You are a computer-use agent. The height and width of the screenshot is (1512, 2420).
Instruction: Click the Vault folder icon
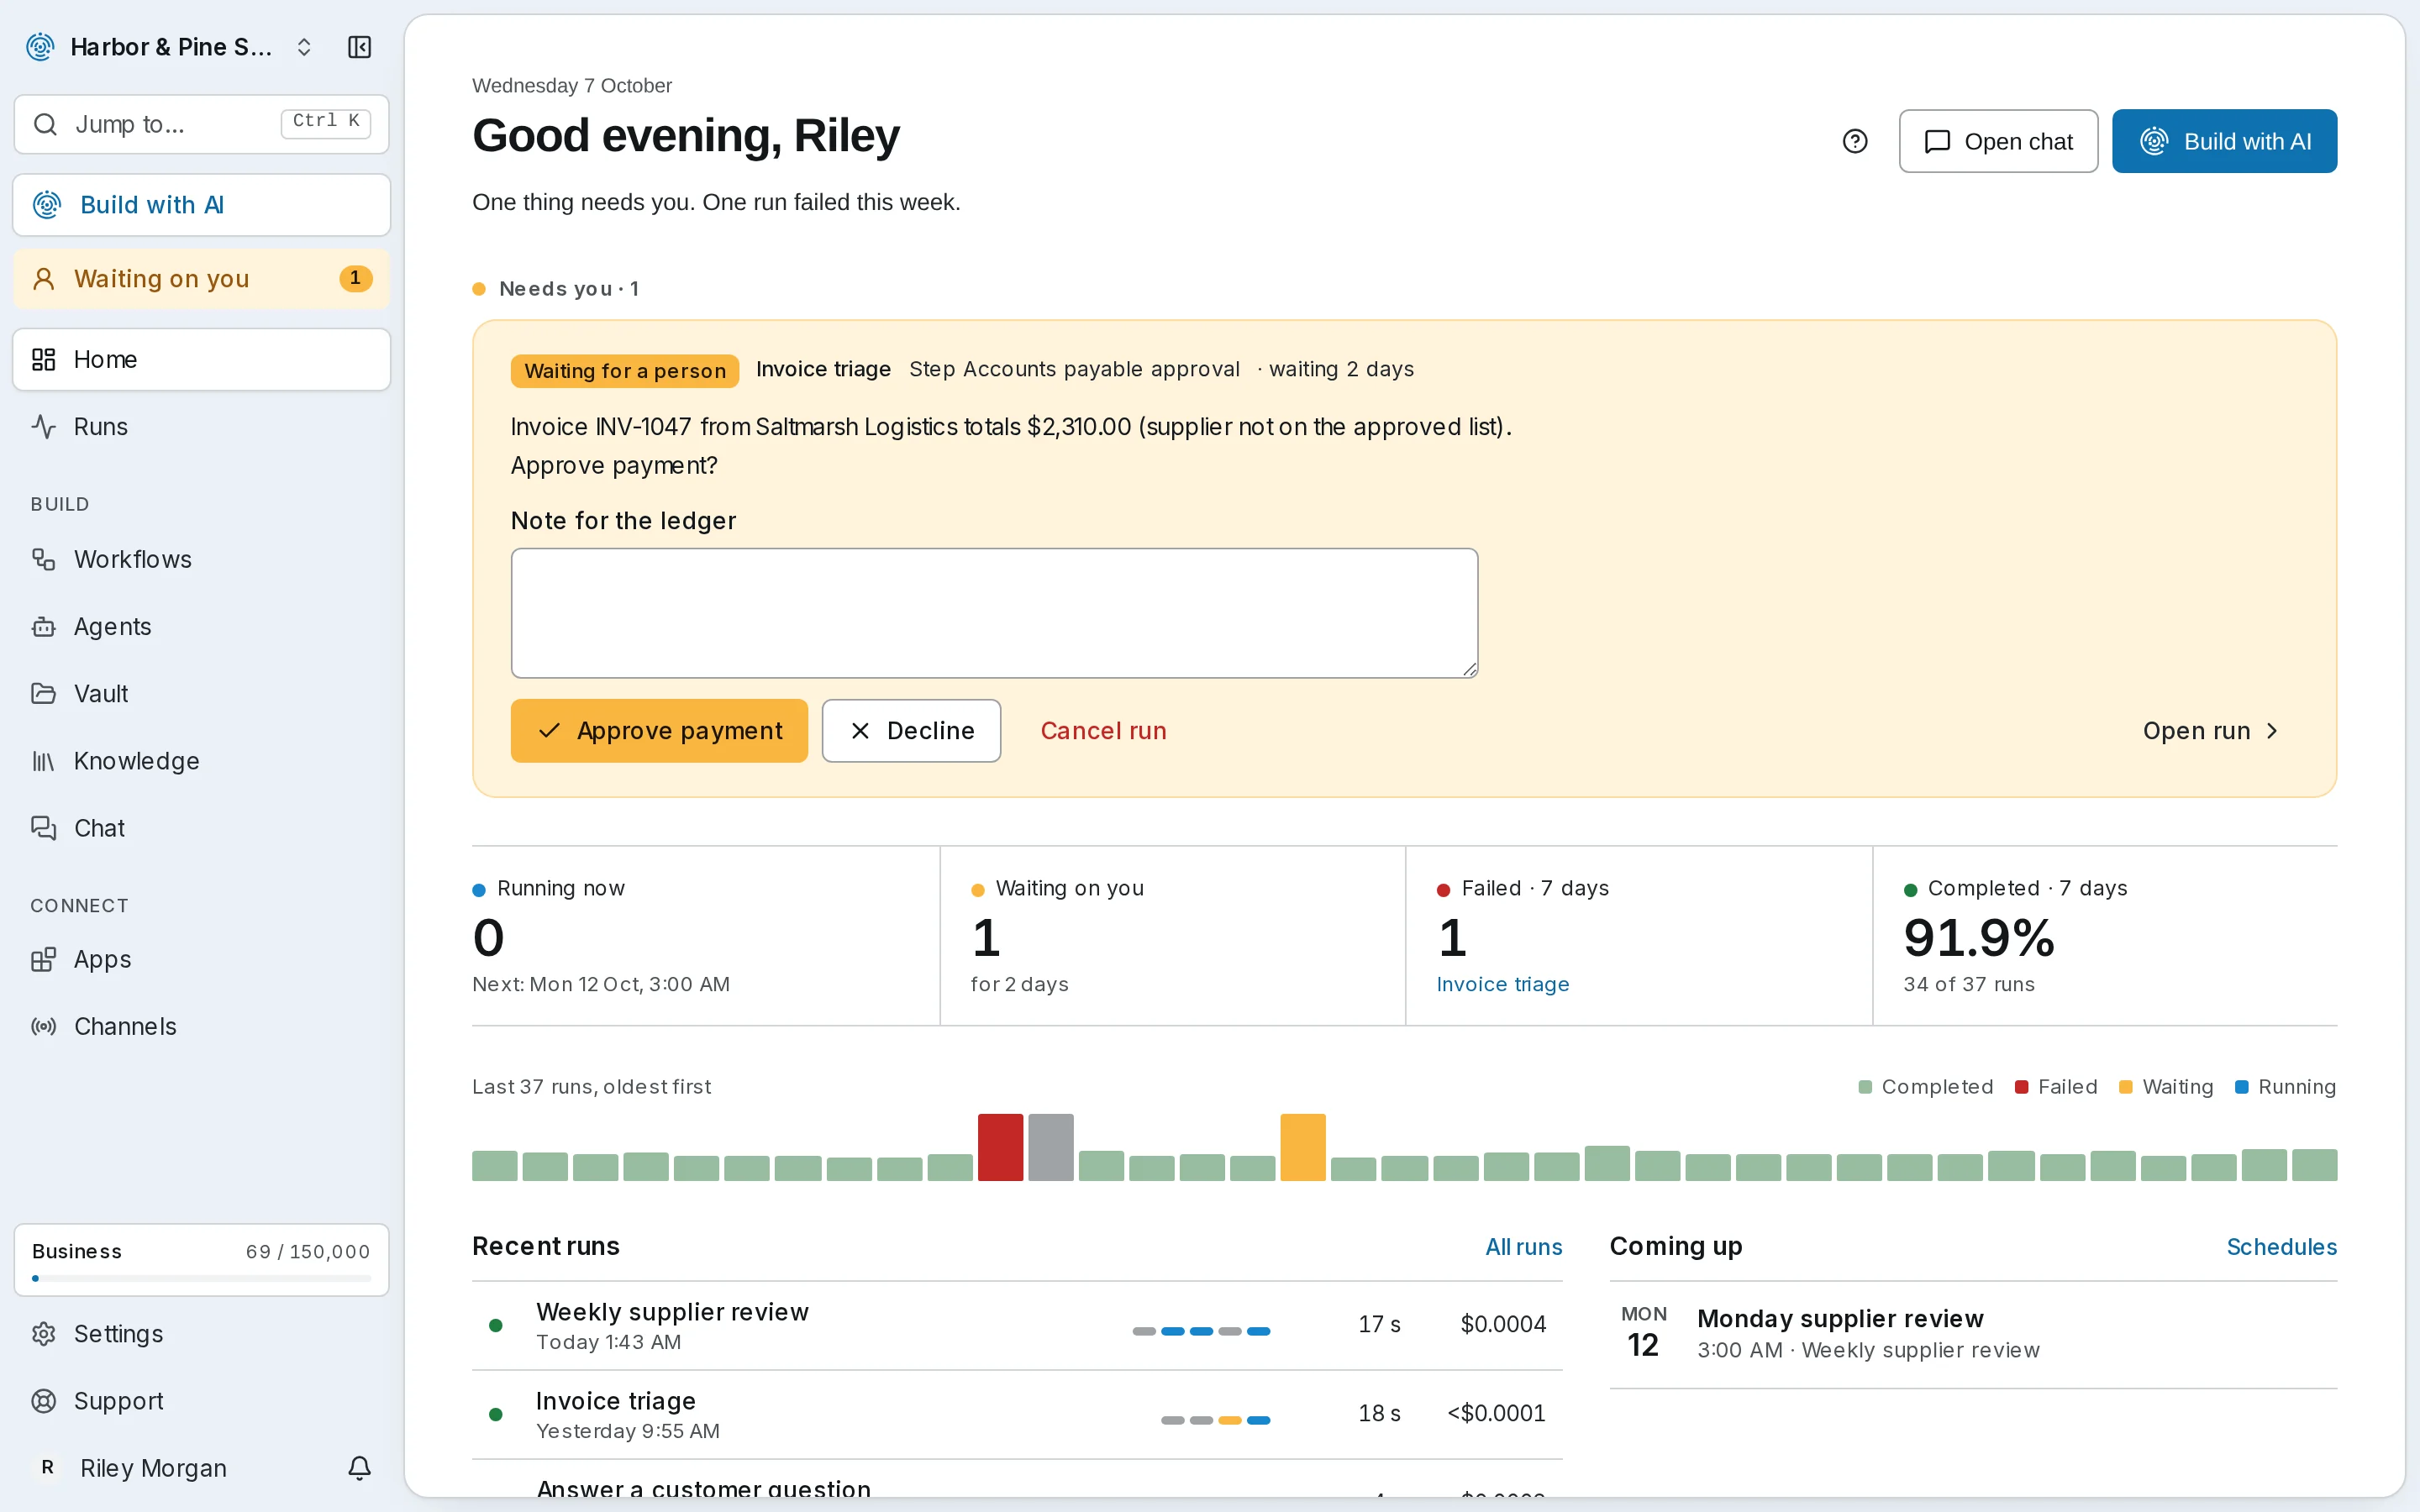43,694
